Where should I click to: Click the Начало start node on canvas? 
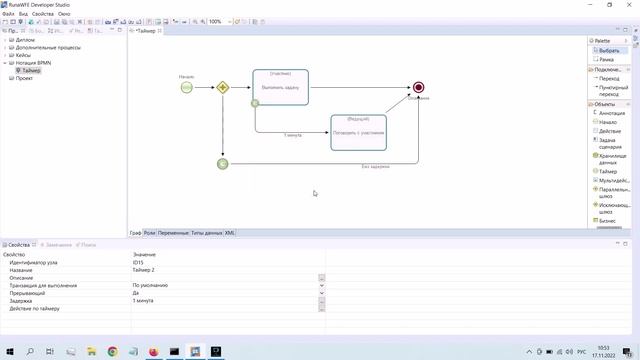tap(187, 87)
